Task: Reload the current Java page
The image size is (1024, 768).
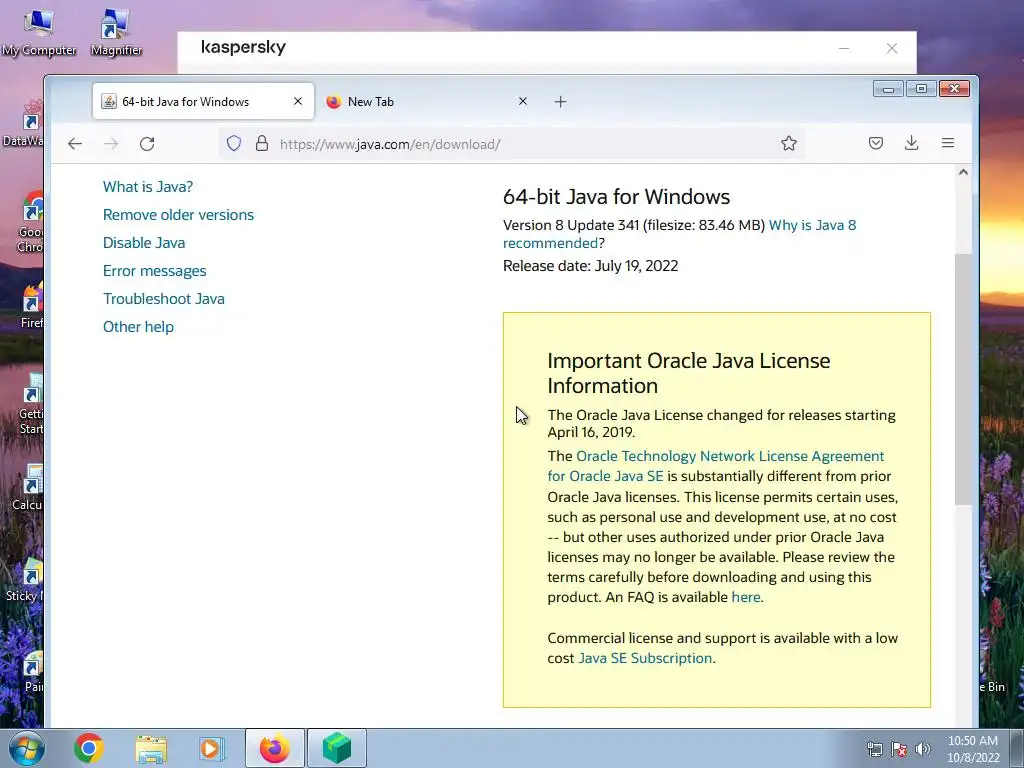Action: (x=147, y=144)
